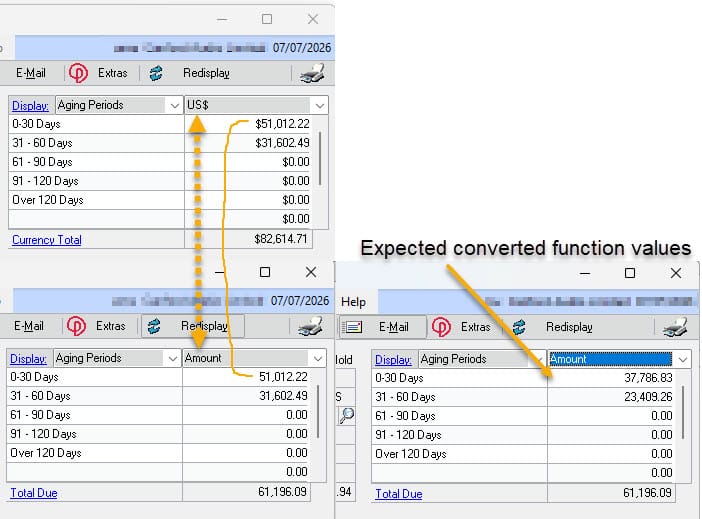Image resolution: width=702 pixels, height=519 pixels.
Task: Click the Display link in the top window
Action: (x=30, y=106)
